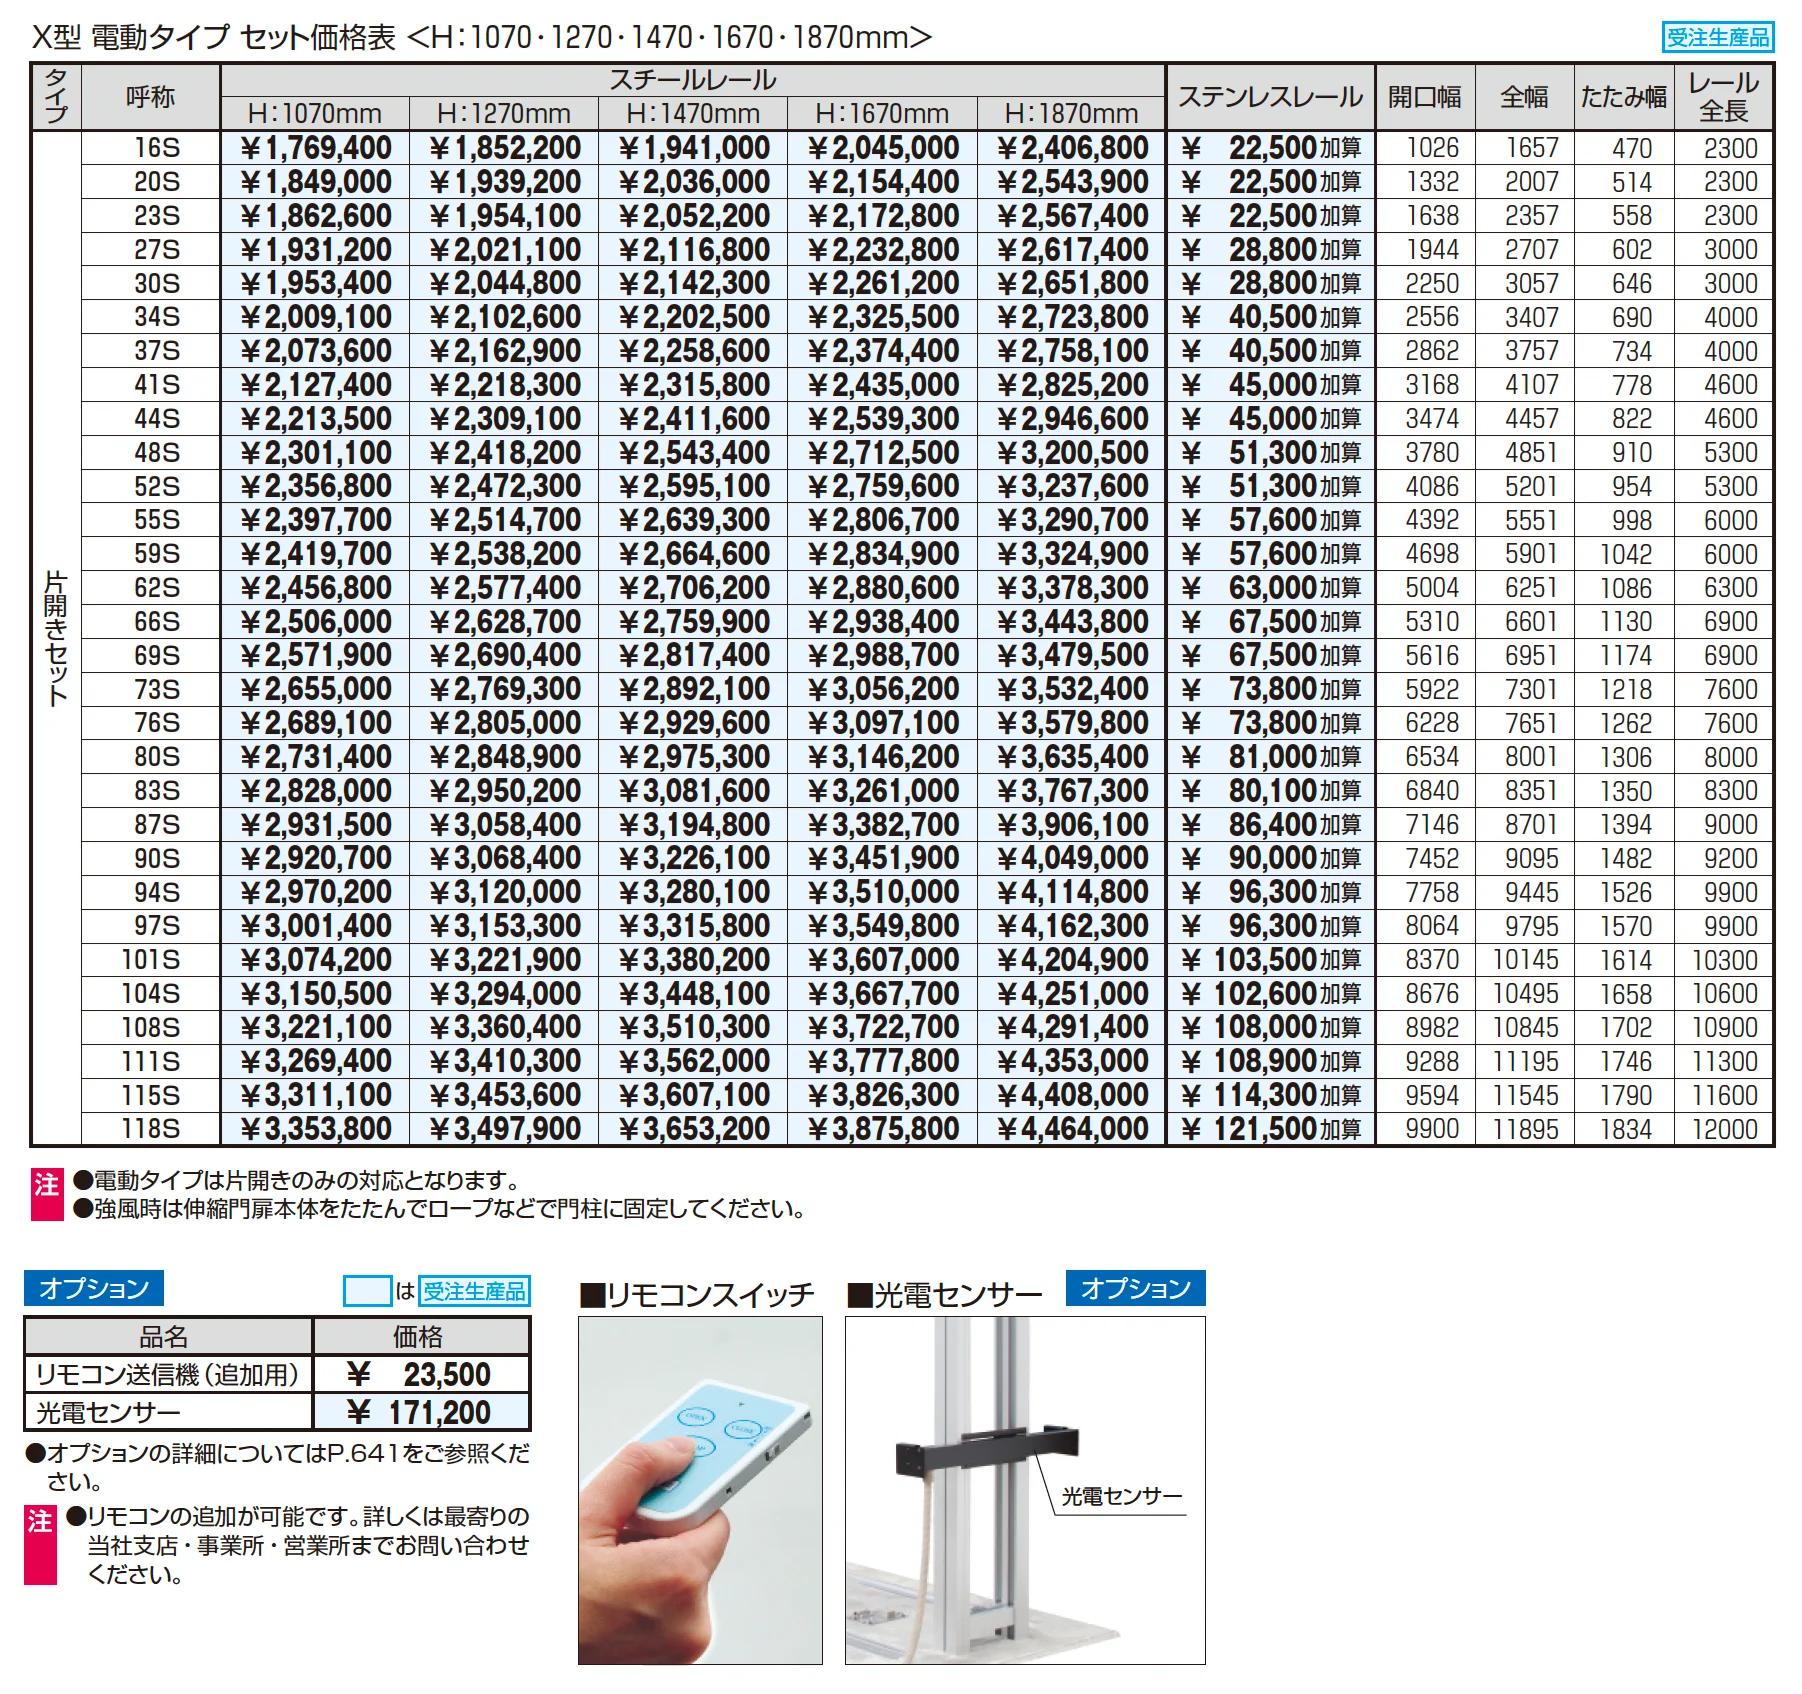1802x1694 pixels.
Task: Select price ¥4,049,000 in 90S row
Action: 1072,858
